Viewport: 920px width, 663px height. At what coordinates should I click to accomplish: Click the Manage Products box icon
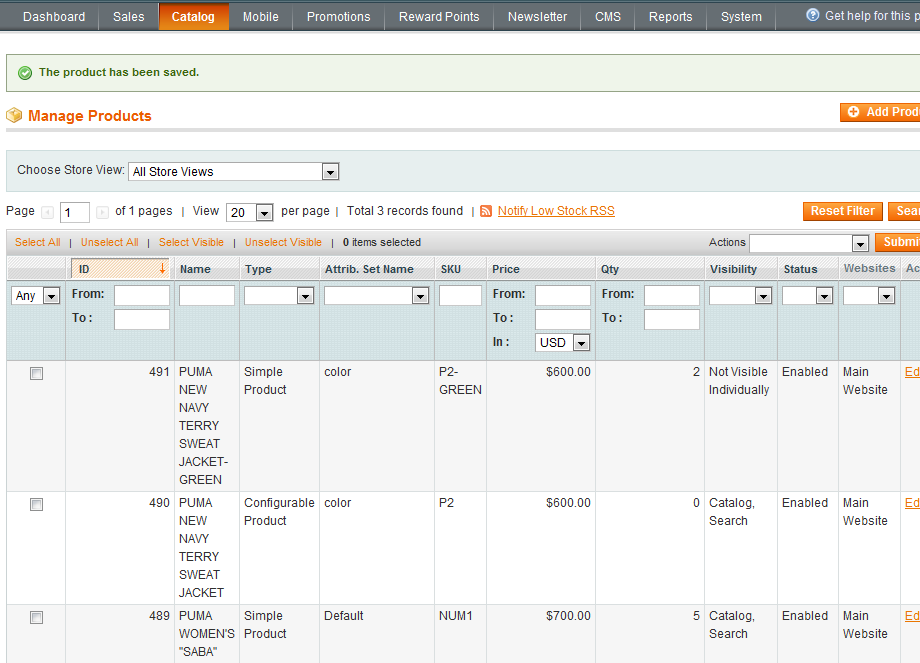(14, 116)
